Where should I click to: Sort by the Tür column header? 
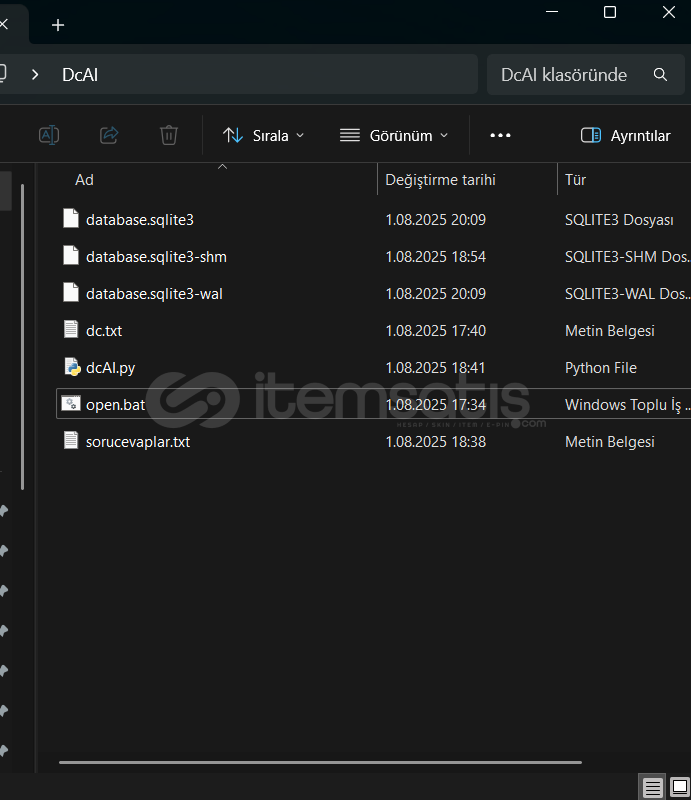(x=575, y=180)
